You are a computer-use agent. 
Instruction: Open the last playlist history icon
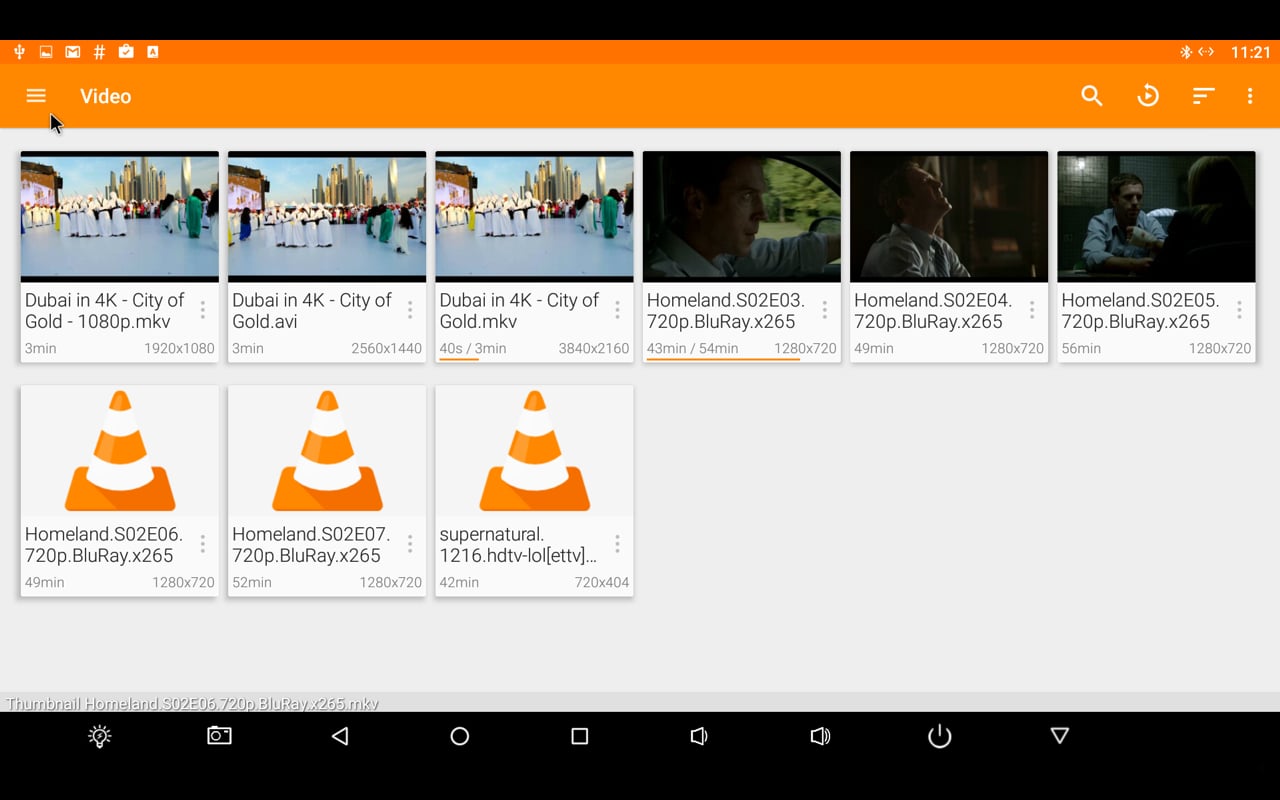(x=1148, y=96)
